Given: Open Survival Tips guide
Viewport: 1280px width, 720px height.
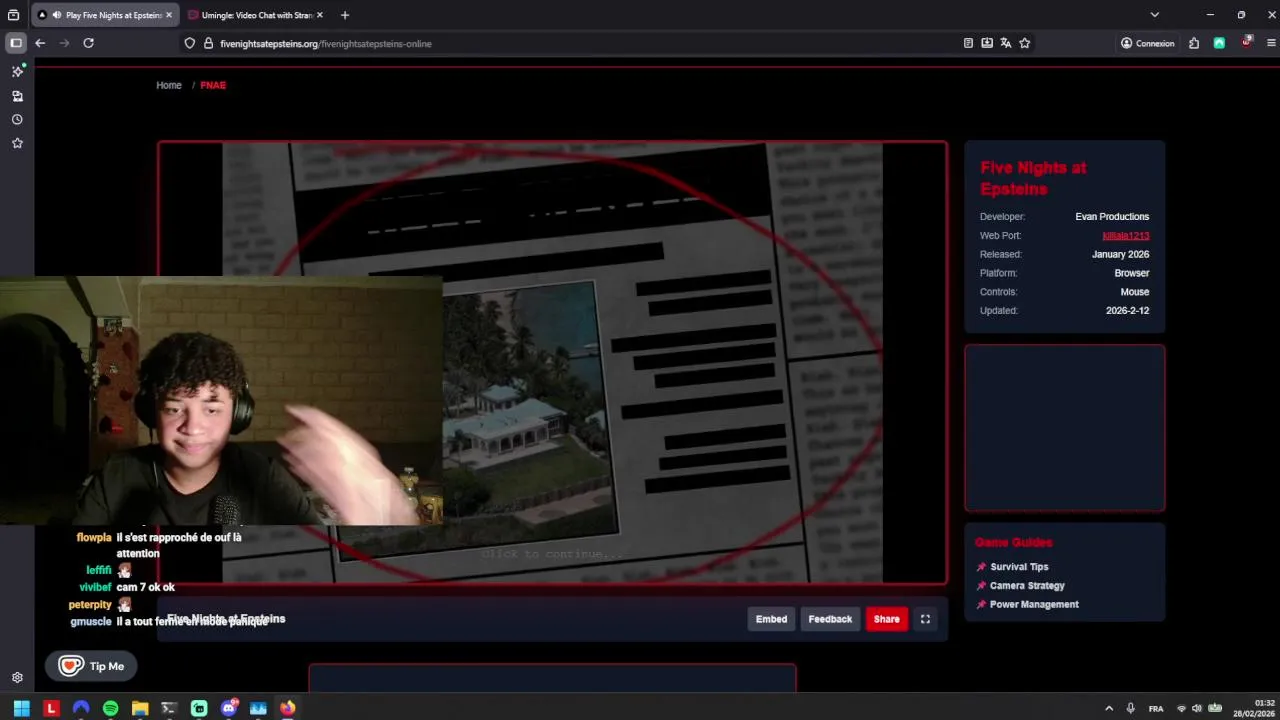Looking at the screenshot, I should coord(1019,567).
